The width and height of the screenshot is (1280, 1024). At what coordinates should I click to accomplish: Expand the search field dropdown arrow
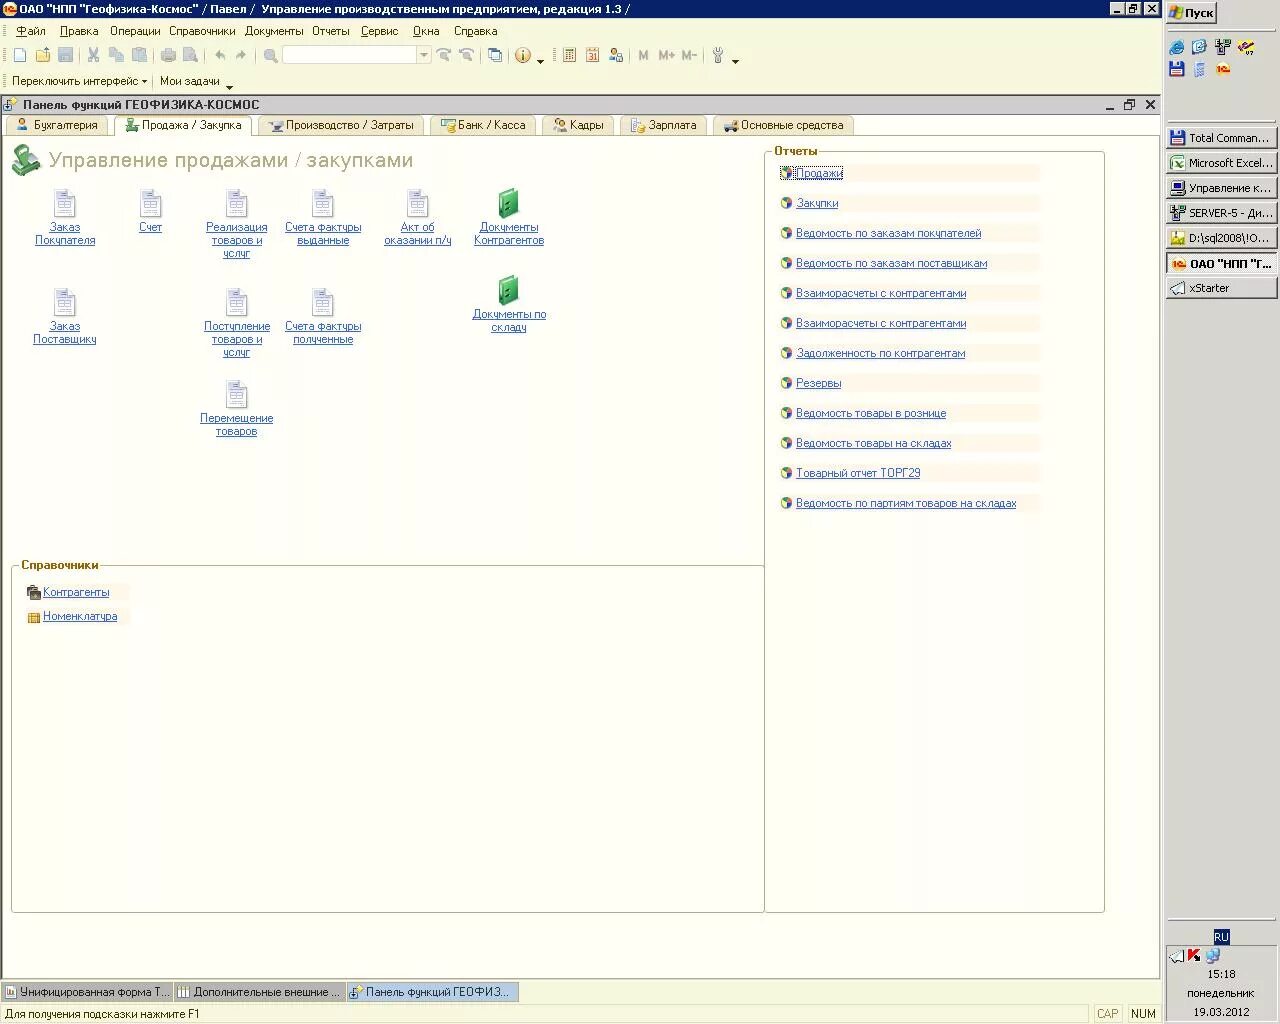pyautogui.click(x=424, y=55)
